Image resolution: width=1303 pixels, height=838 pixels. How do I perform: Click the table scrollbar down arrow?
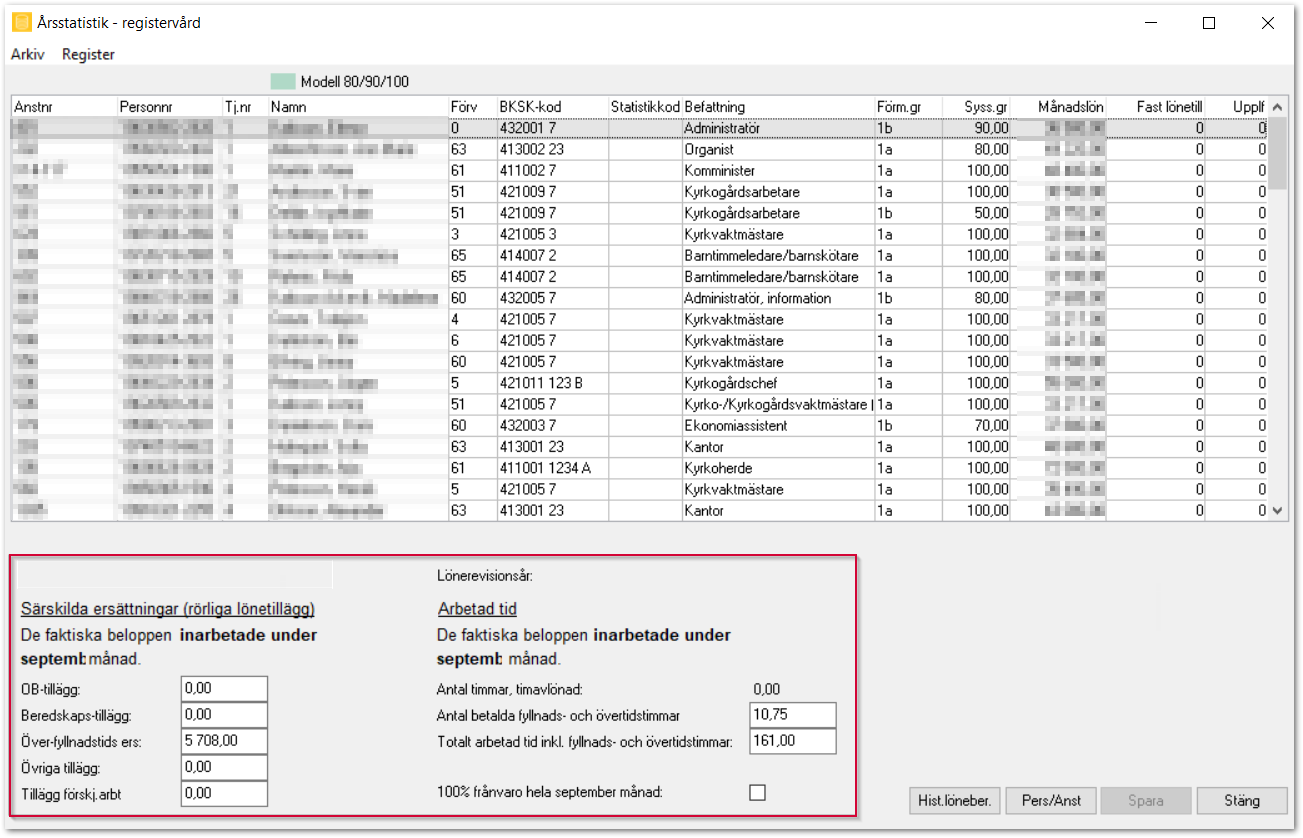pos(1275,511)
